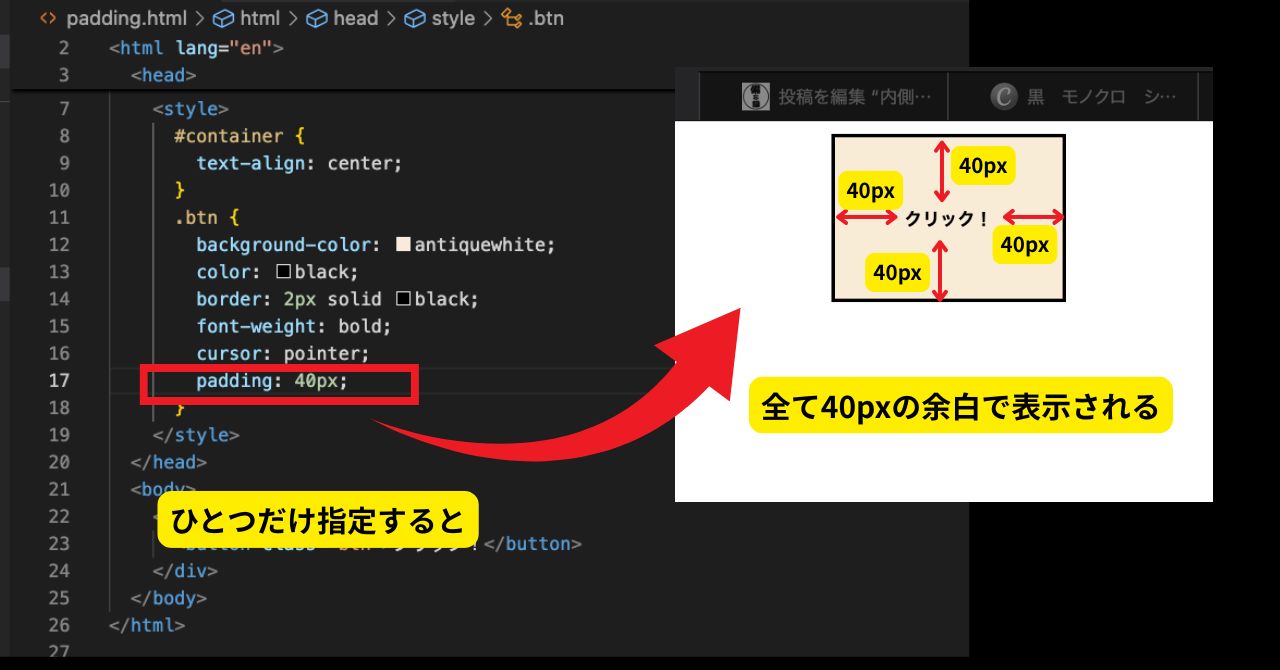Screen dimensions: 1280x670
Task: Open the black swatch on the border line
Action: click(404, 299)
